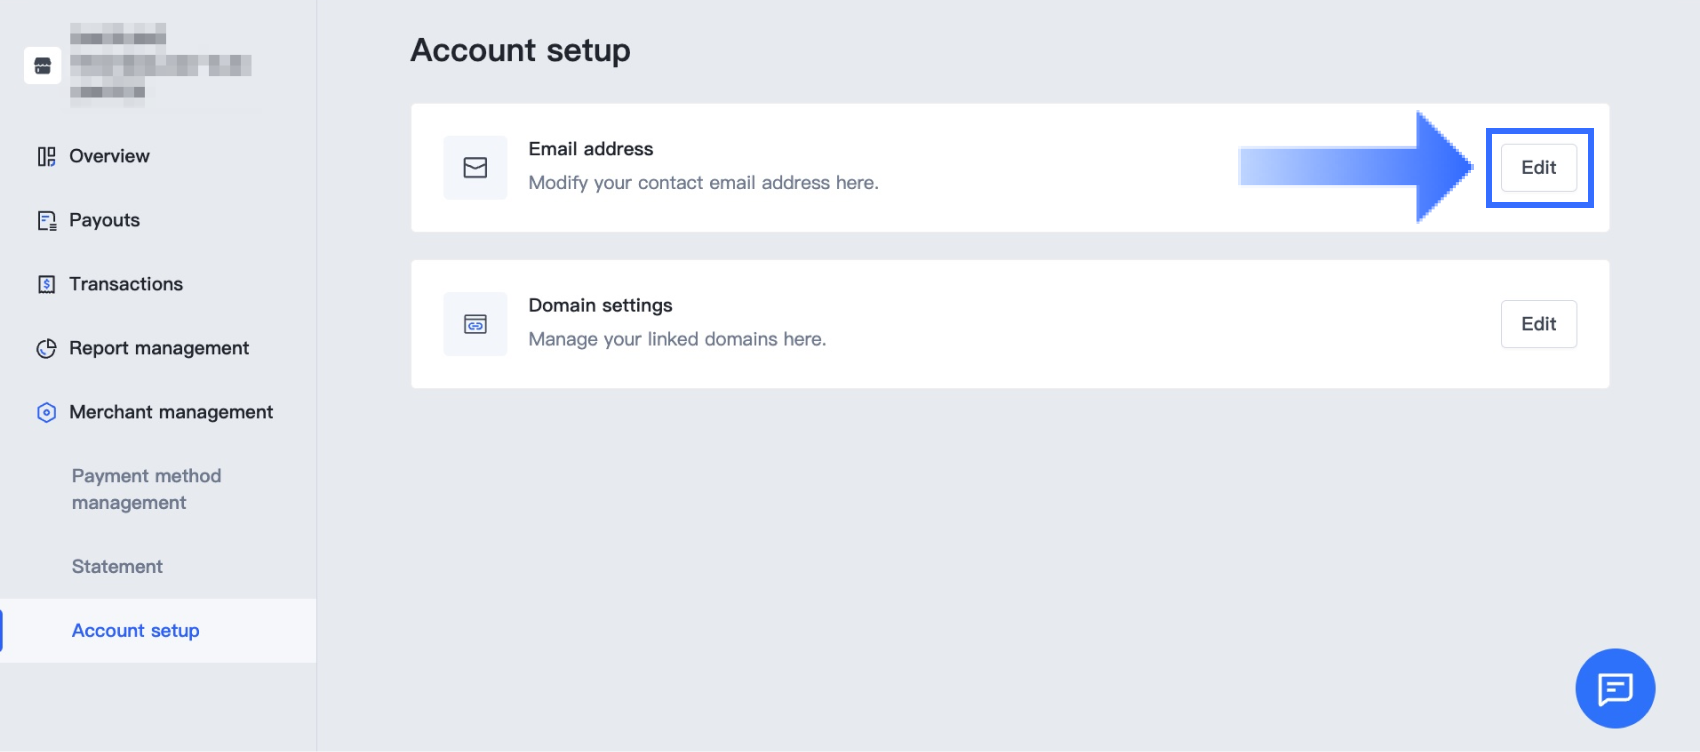The width and height of the screenshot is (1700, 752).
Task: Open the Overview page
Action: [109, 156]
